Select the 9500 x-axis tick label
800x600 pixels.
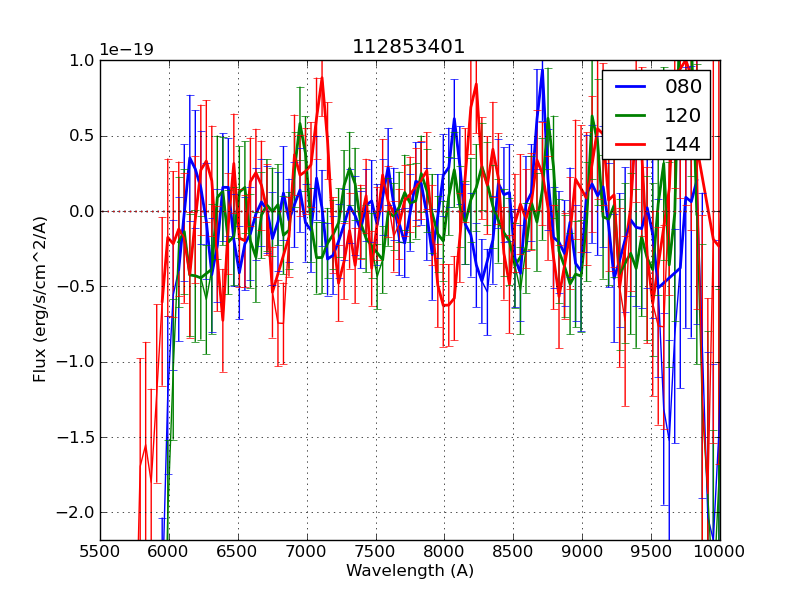click(x=652, y=551)
